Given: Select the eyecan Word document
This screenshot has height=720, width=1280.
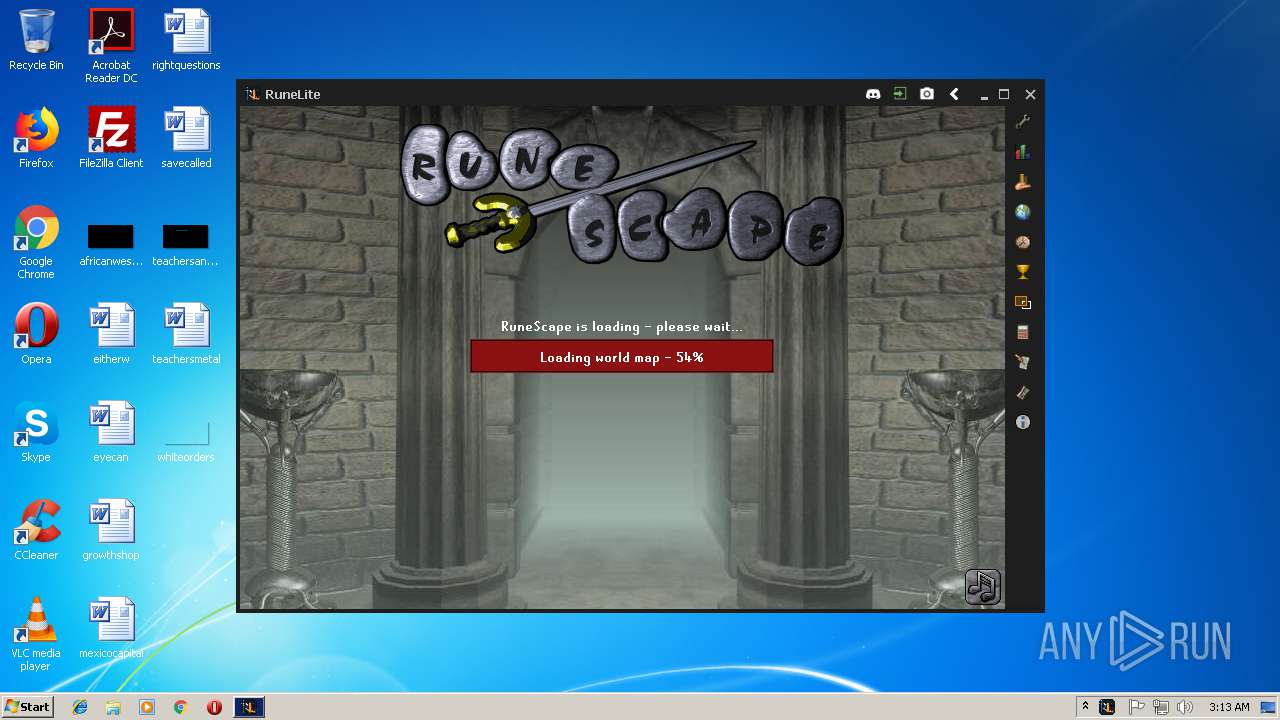Looking at the screenshot, I should (x=111, y=432).
